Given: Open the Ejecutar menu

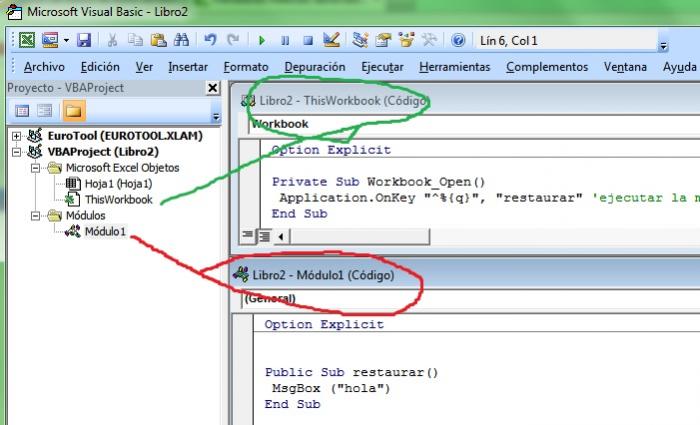Looking at the screenshot, I should 382,67.
